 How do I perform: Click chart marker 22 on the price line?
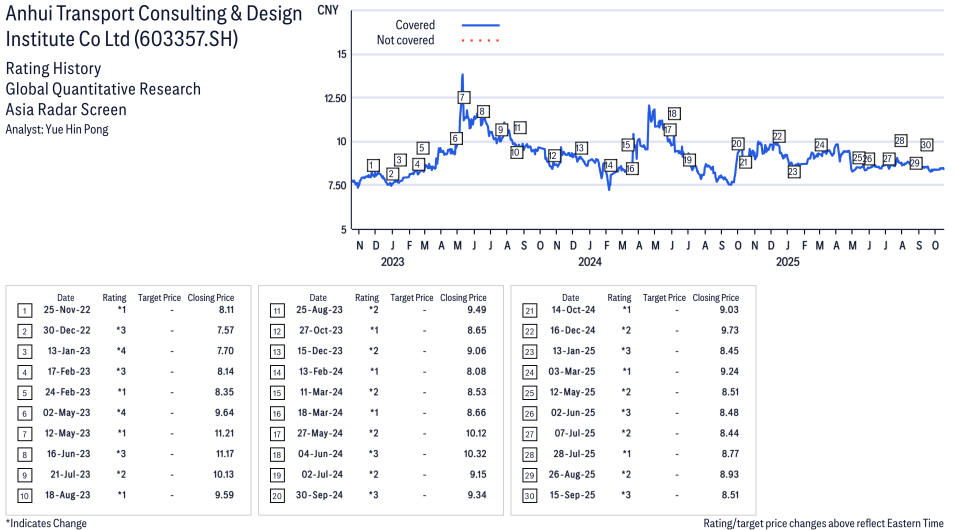coord(778,136)
